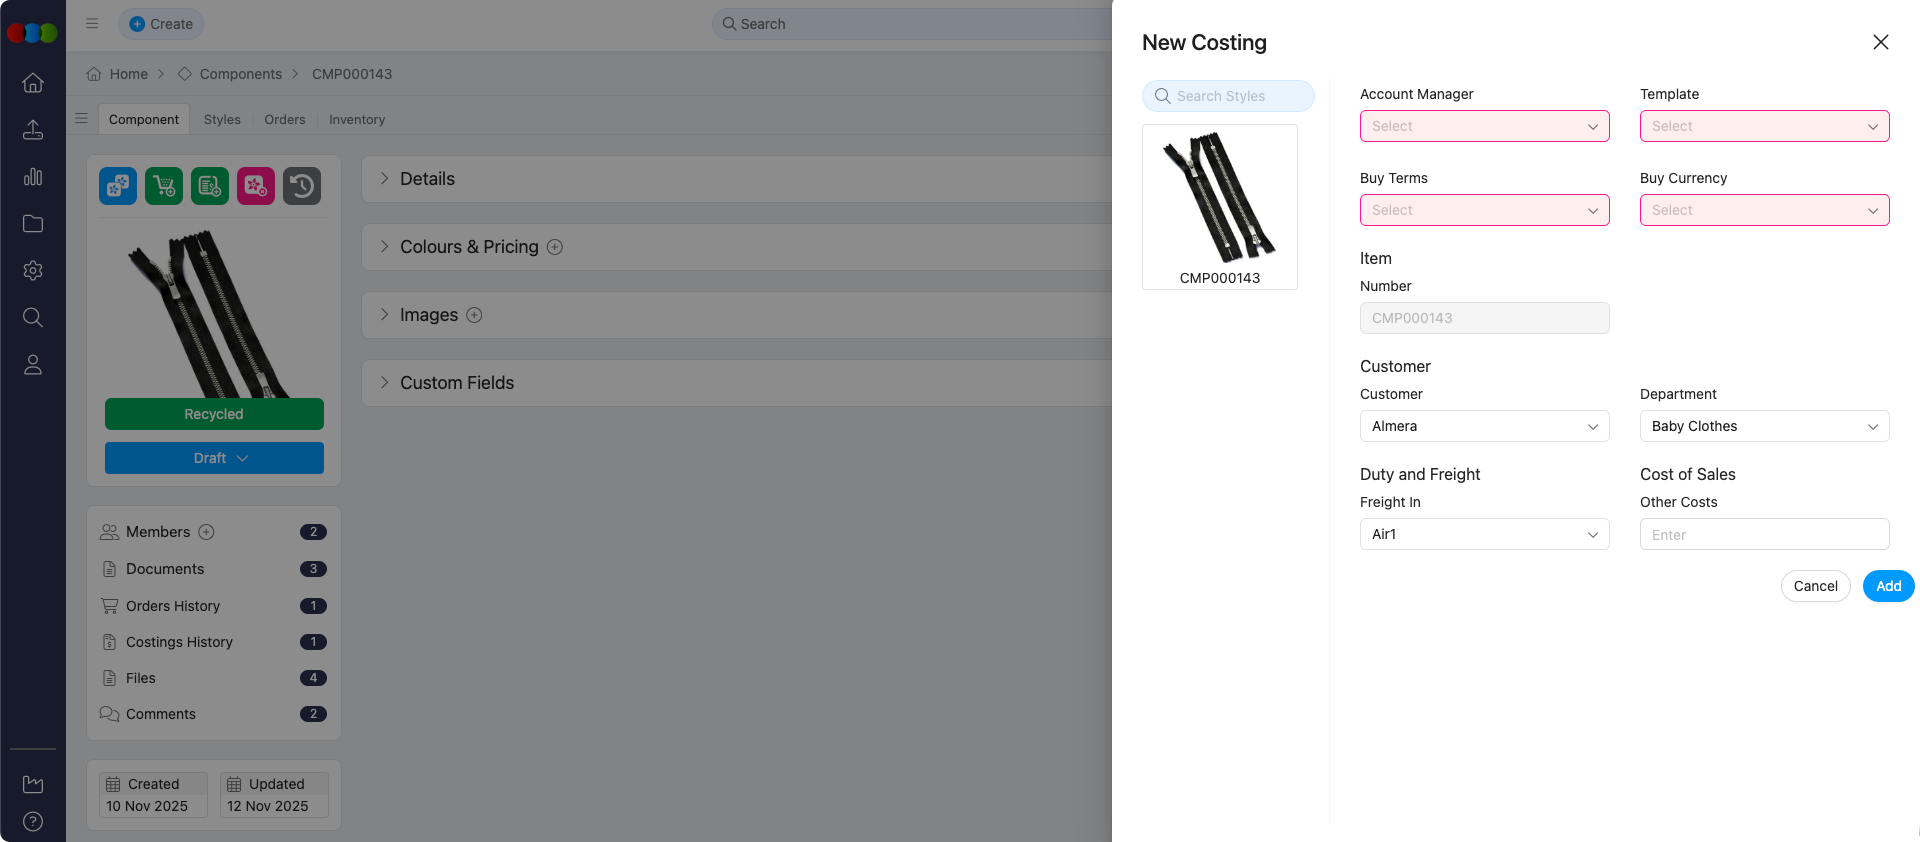Open Comments list

pos(161,714)
